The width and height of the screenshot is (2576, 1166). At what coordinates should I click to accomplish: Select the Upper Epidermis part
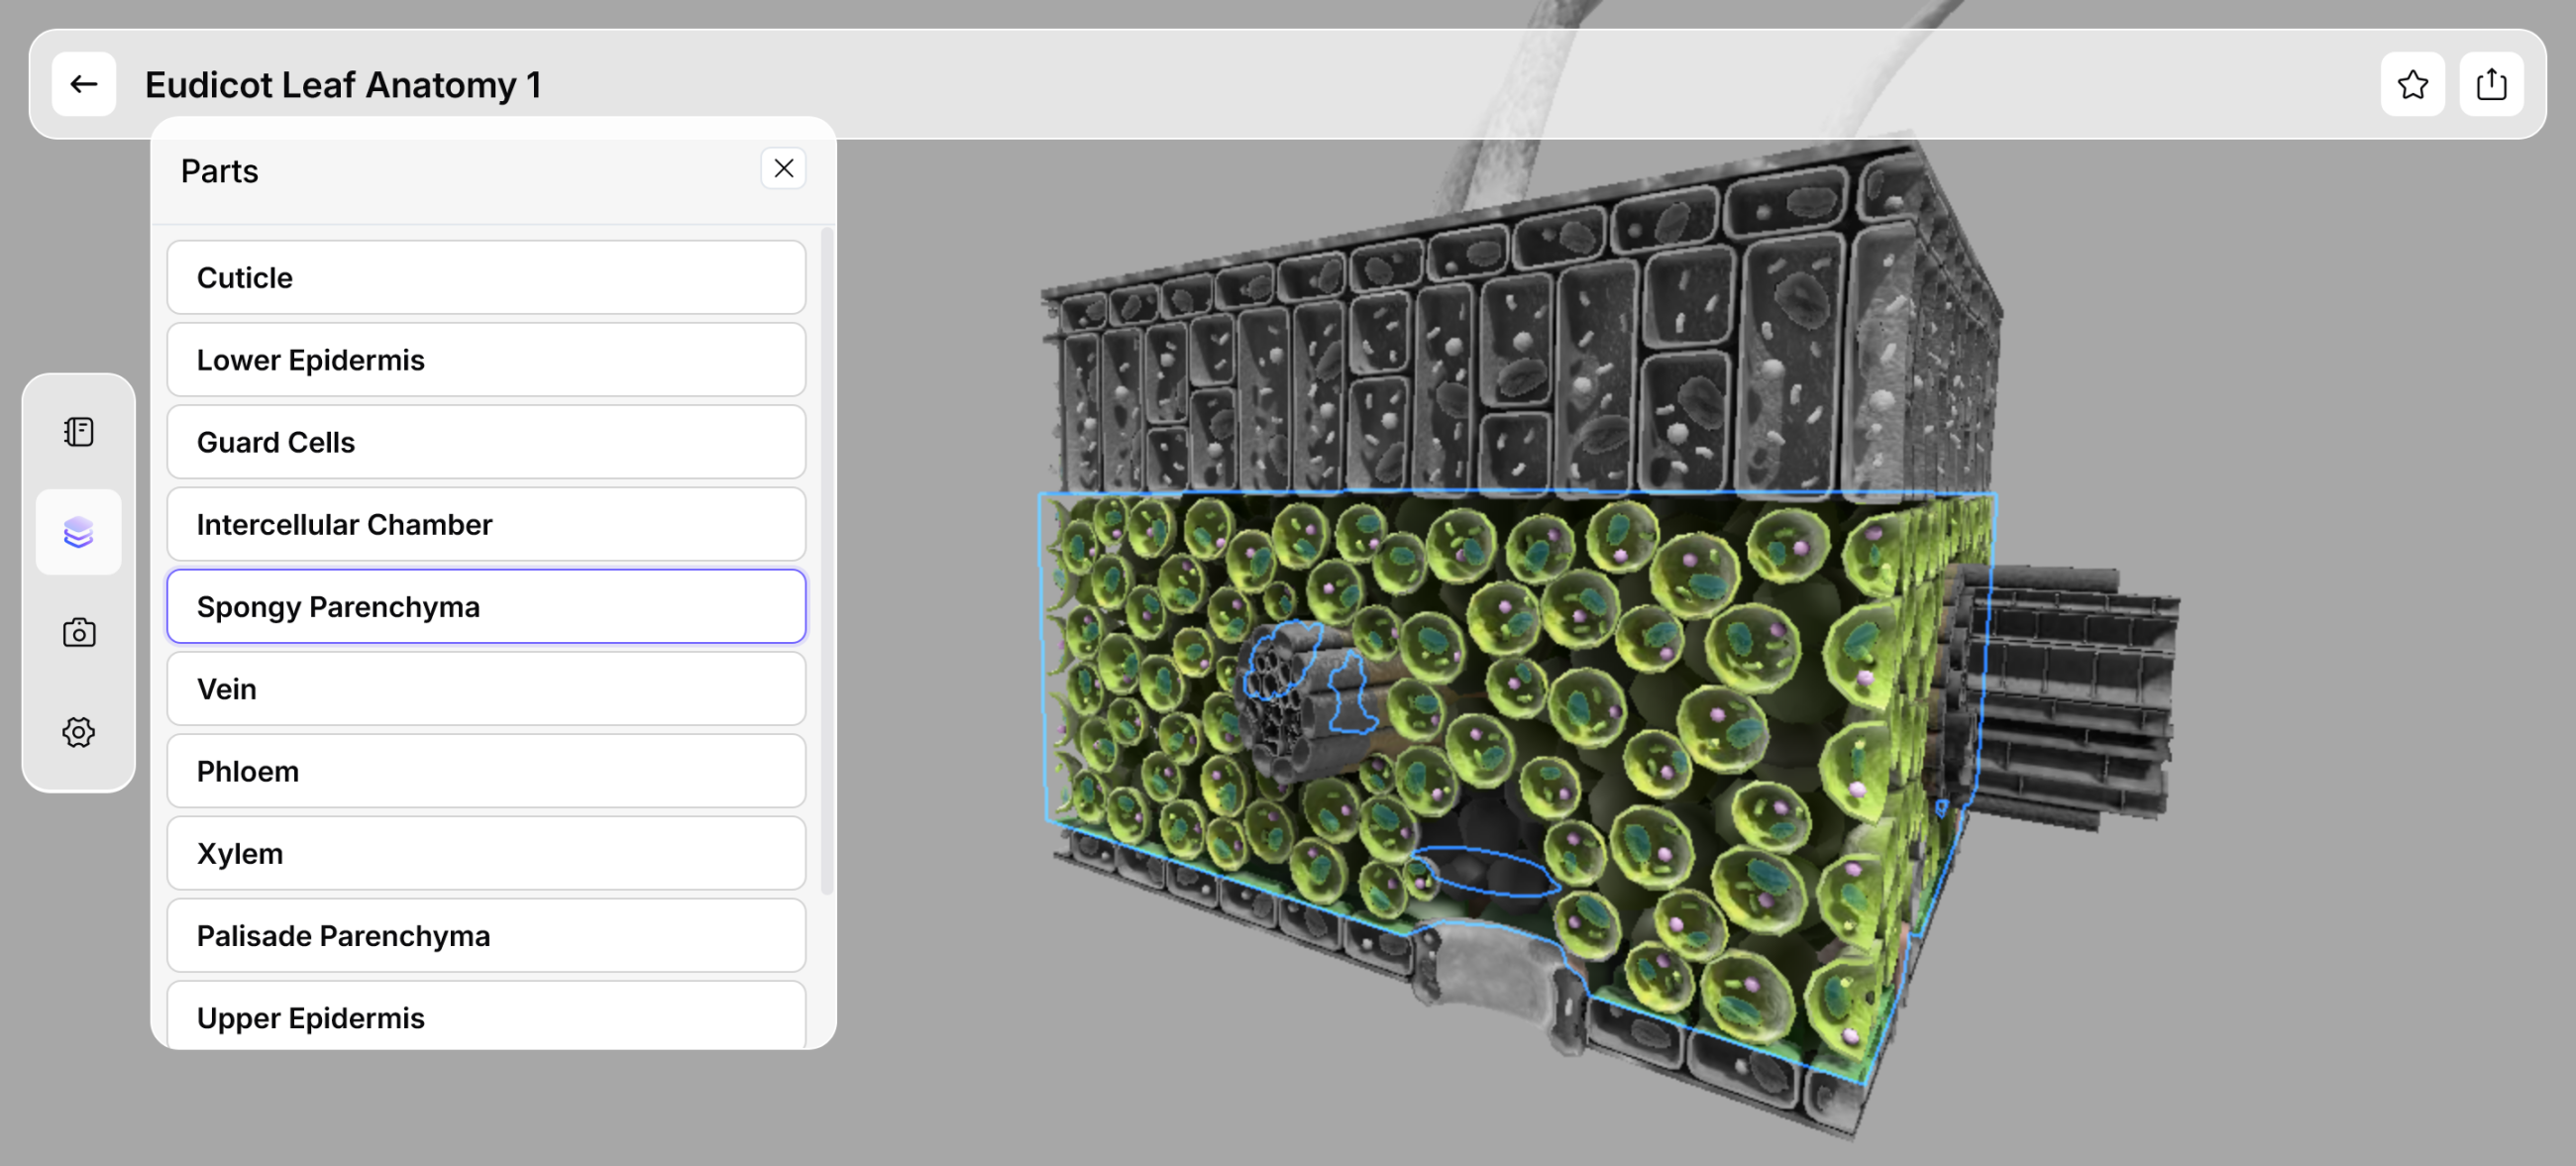point(486,1017)
